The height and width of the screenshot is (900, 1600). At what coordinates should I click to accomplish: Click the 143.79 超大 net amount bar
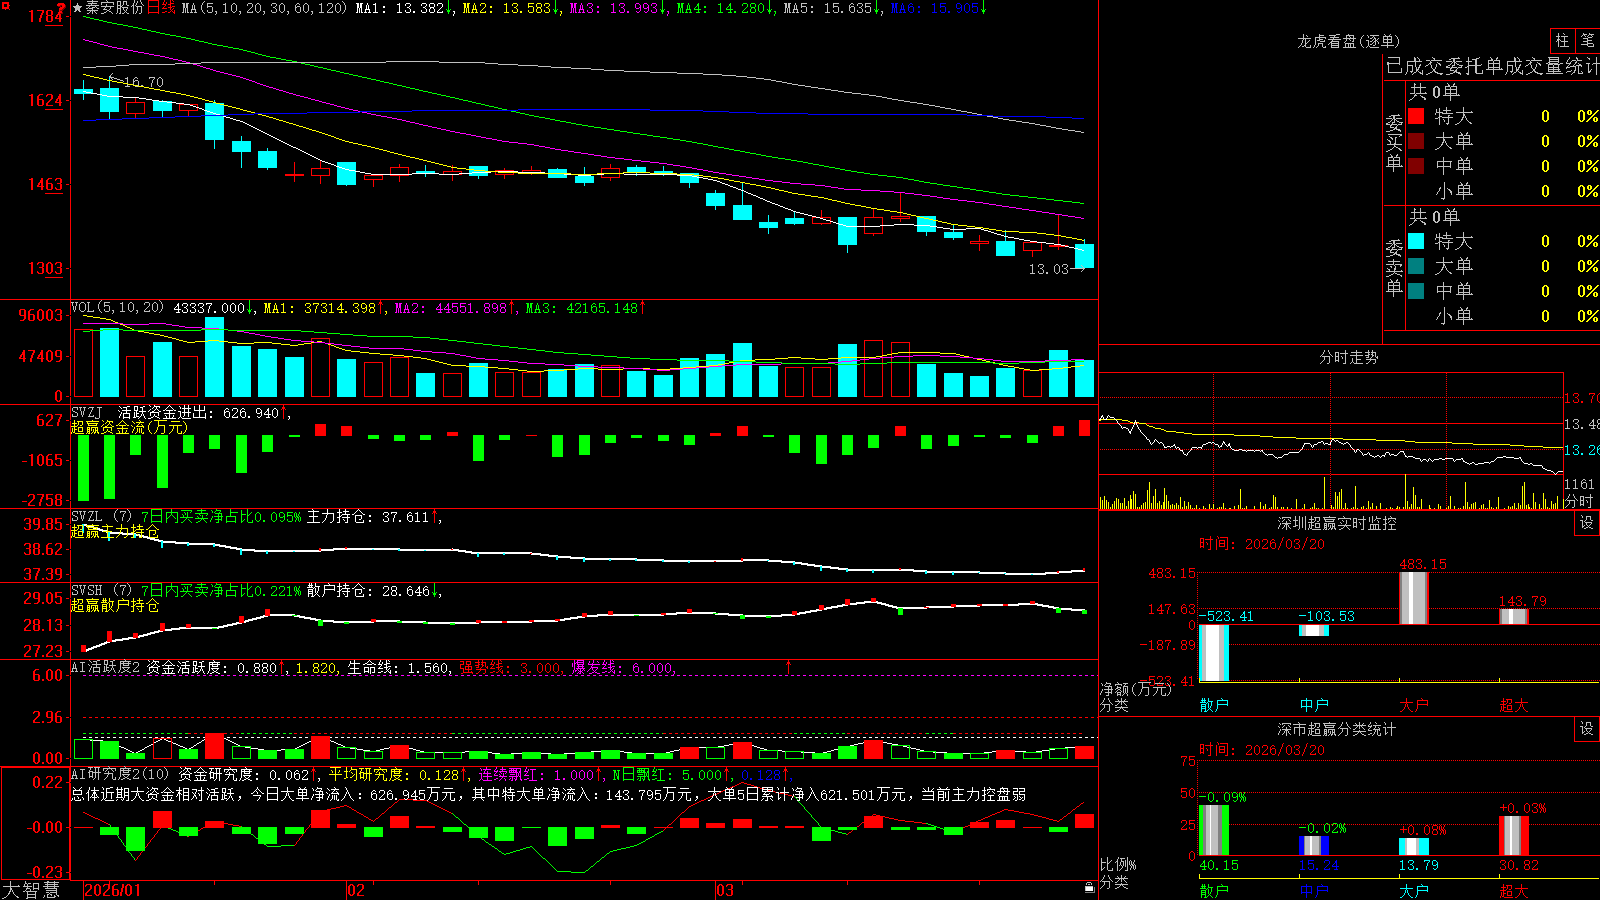pos(1513,617)
